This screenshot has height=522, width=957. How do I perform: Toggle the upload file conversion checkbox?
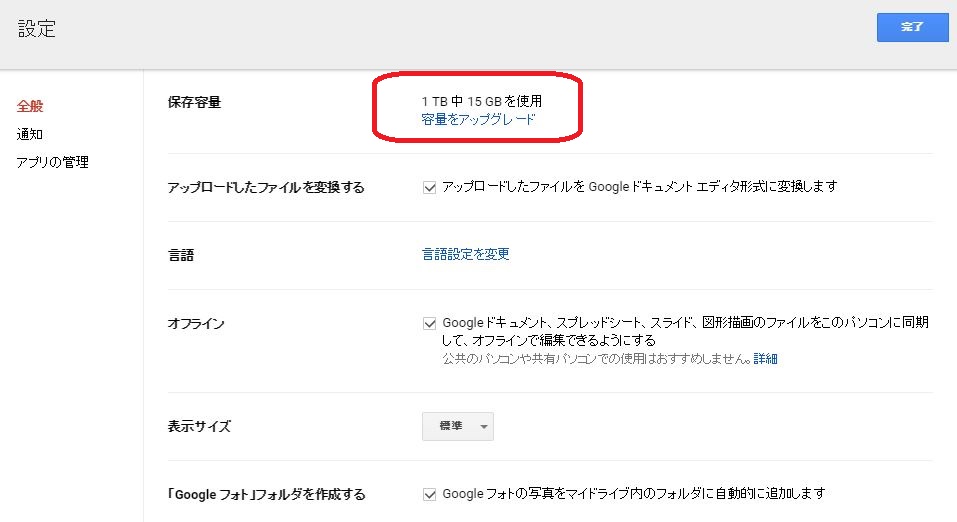[430, 187]
